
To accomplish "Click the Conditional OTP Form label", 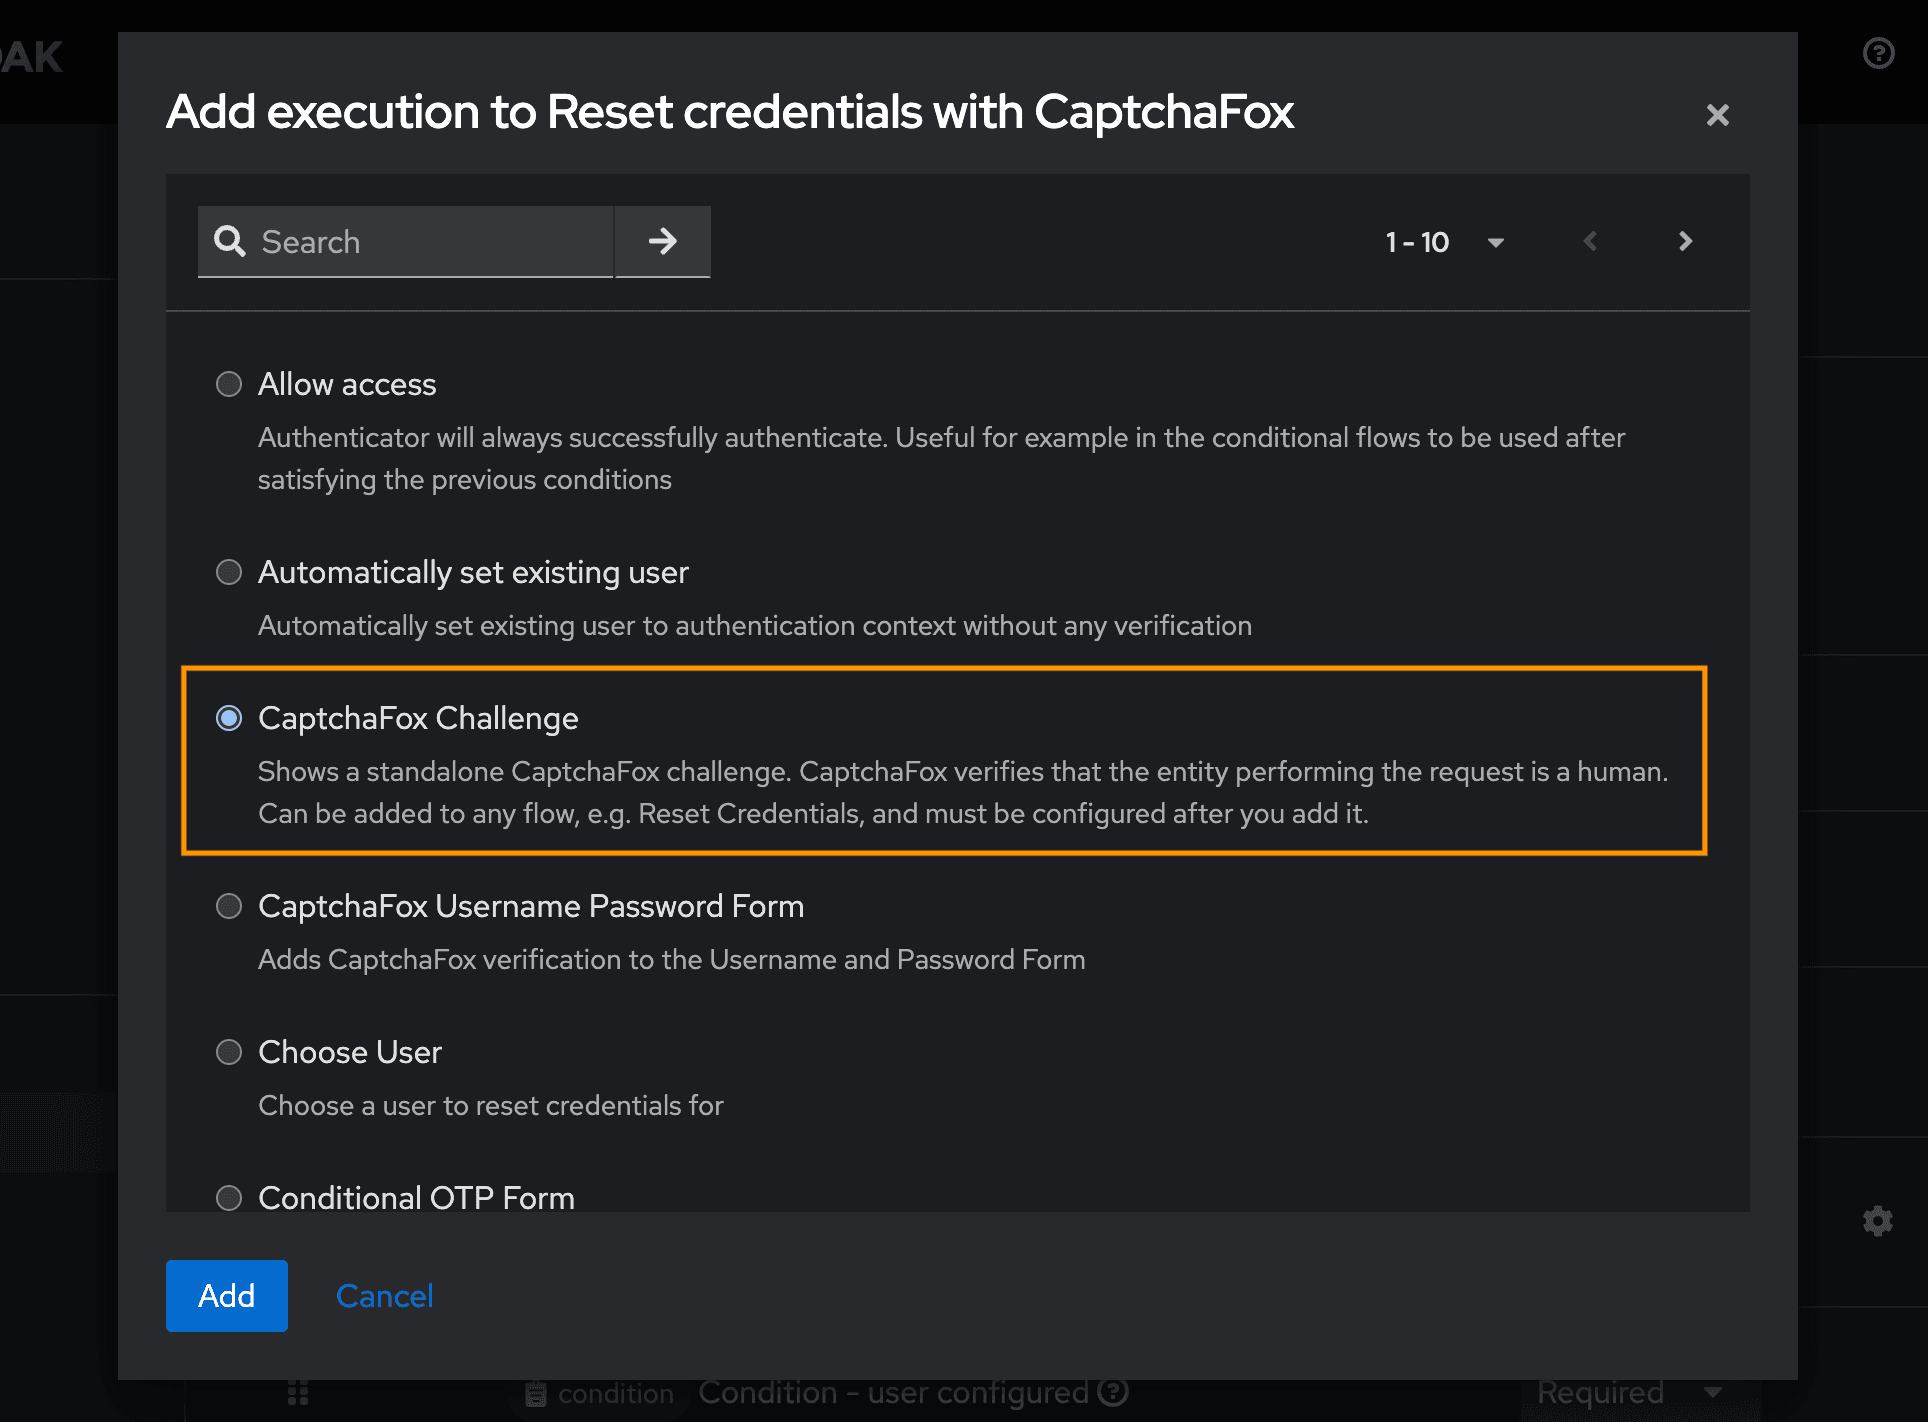I will pyautogui.click(x=416, y=1197).
